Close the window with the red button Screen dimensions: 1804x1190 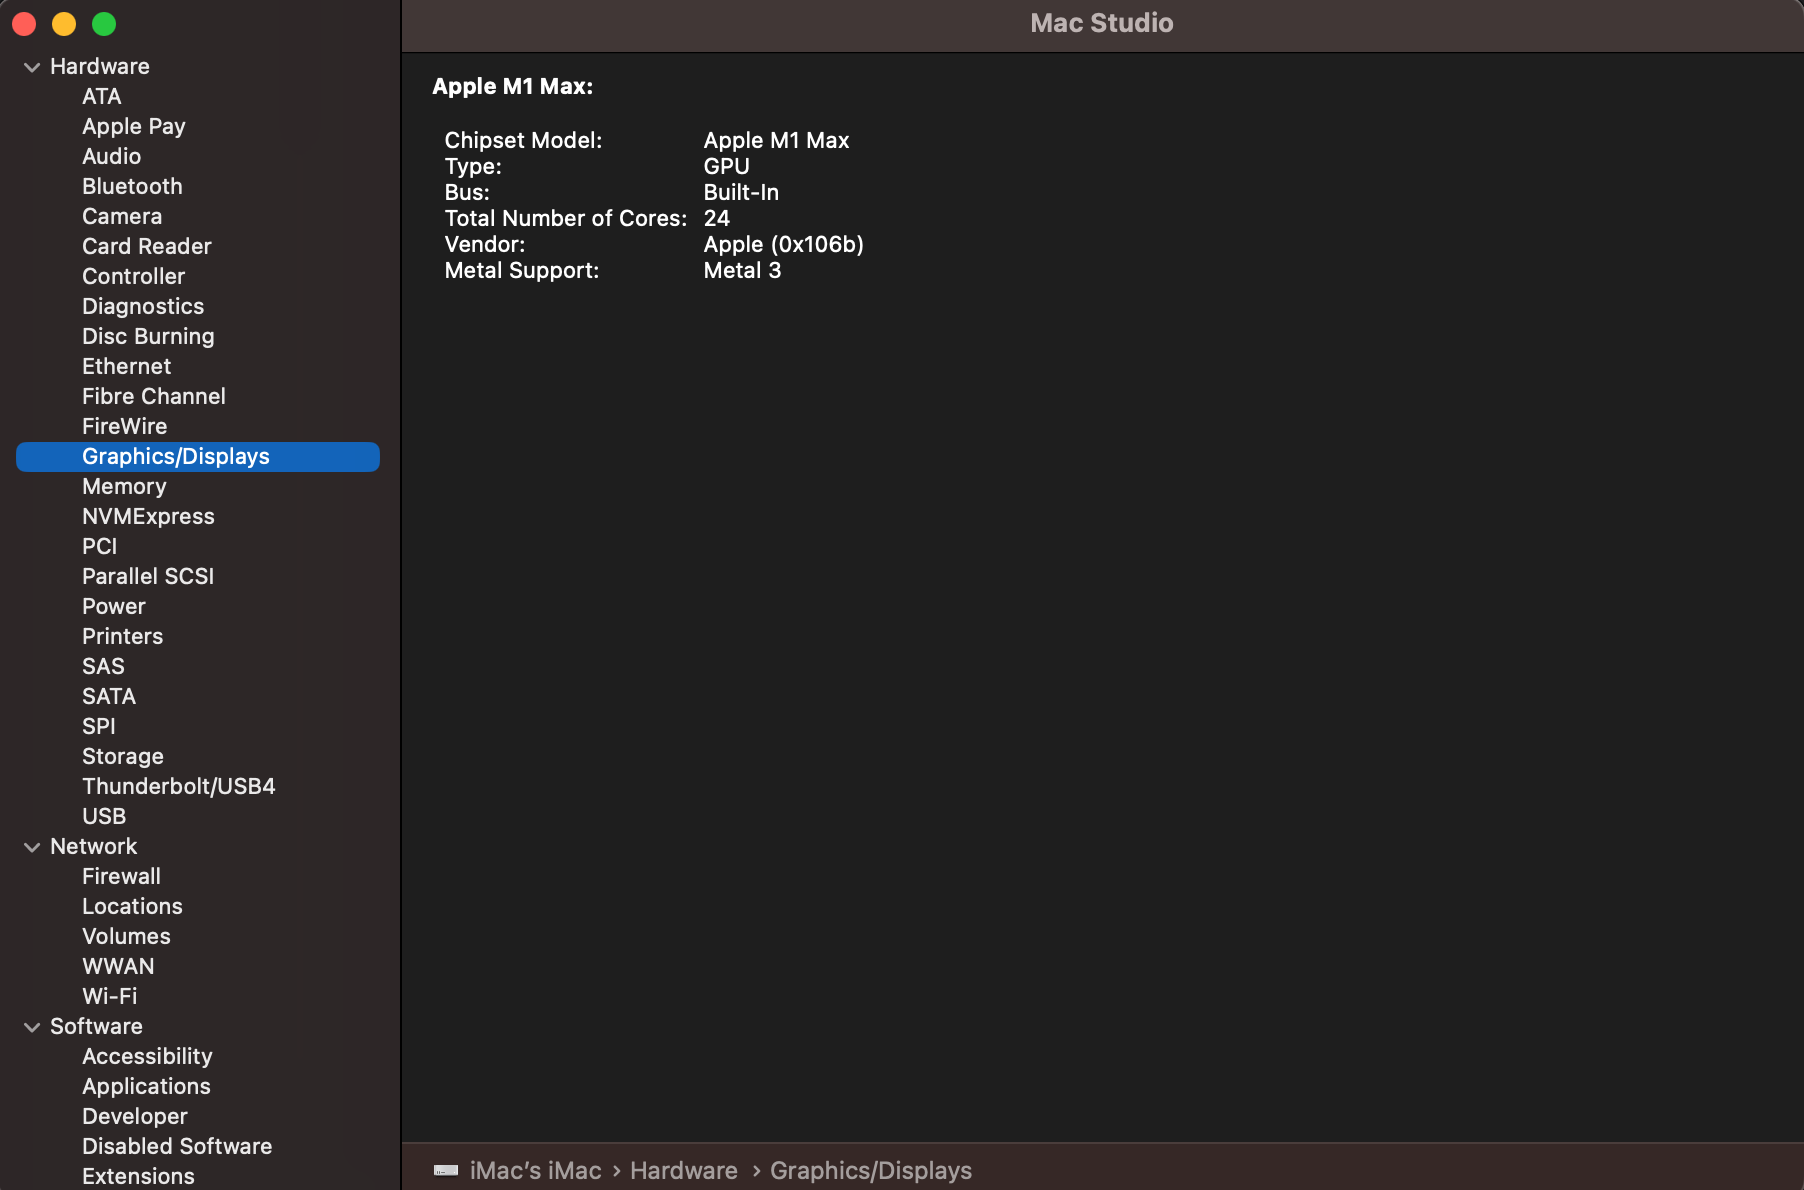pyautogui.click(x=24, y=23)
